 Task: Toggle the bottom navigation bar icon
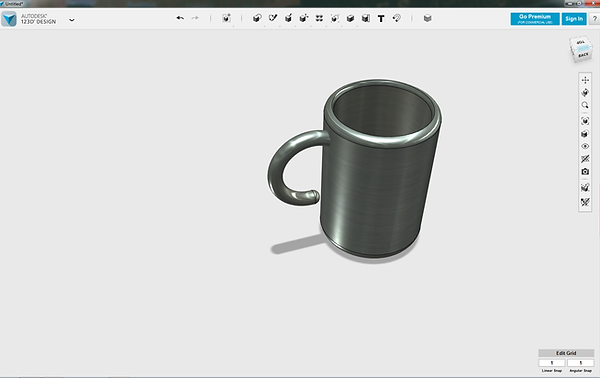[x=585, y=202]
